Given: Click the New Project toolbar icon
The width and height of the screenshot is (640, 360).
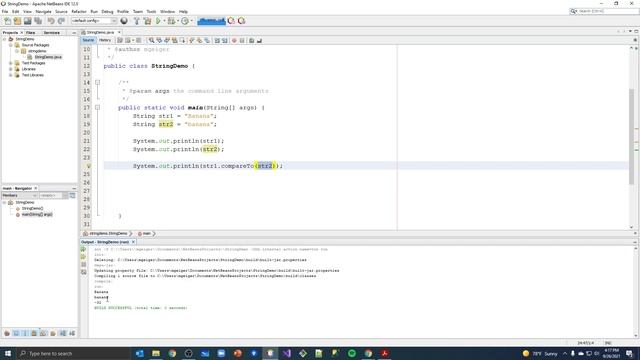Looking at the screenshot, I should tap(17, 21).
